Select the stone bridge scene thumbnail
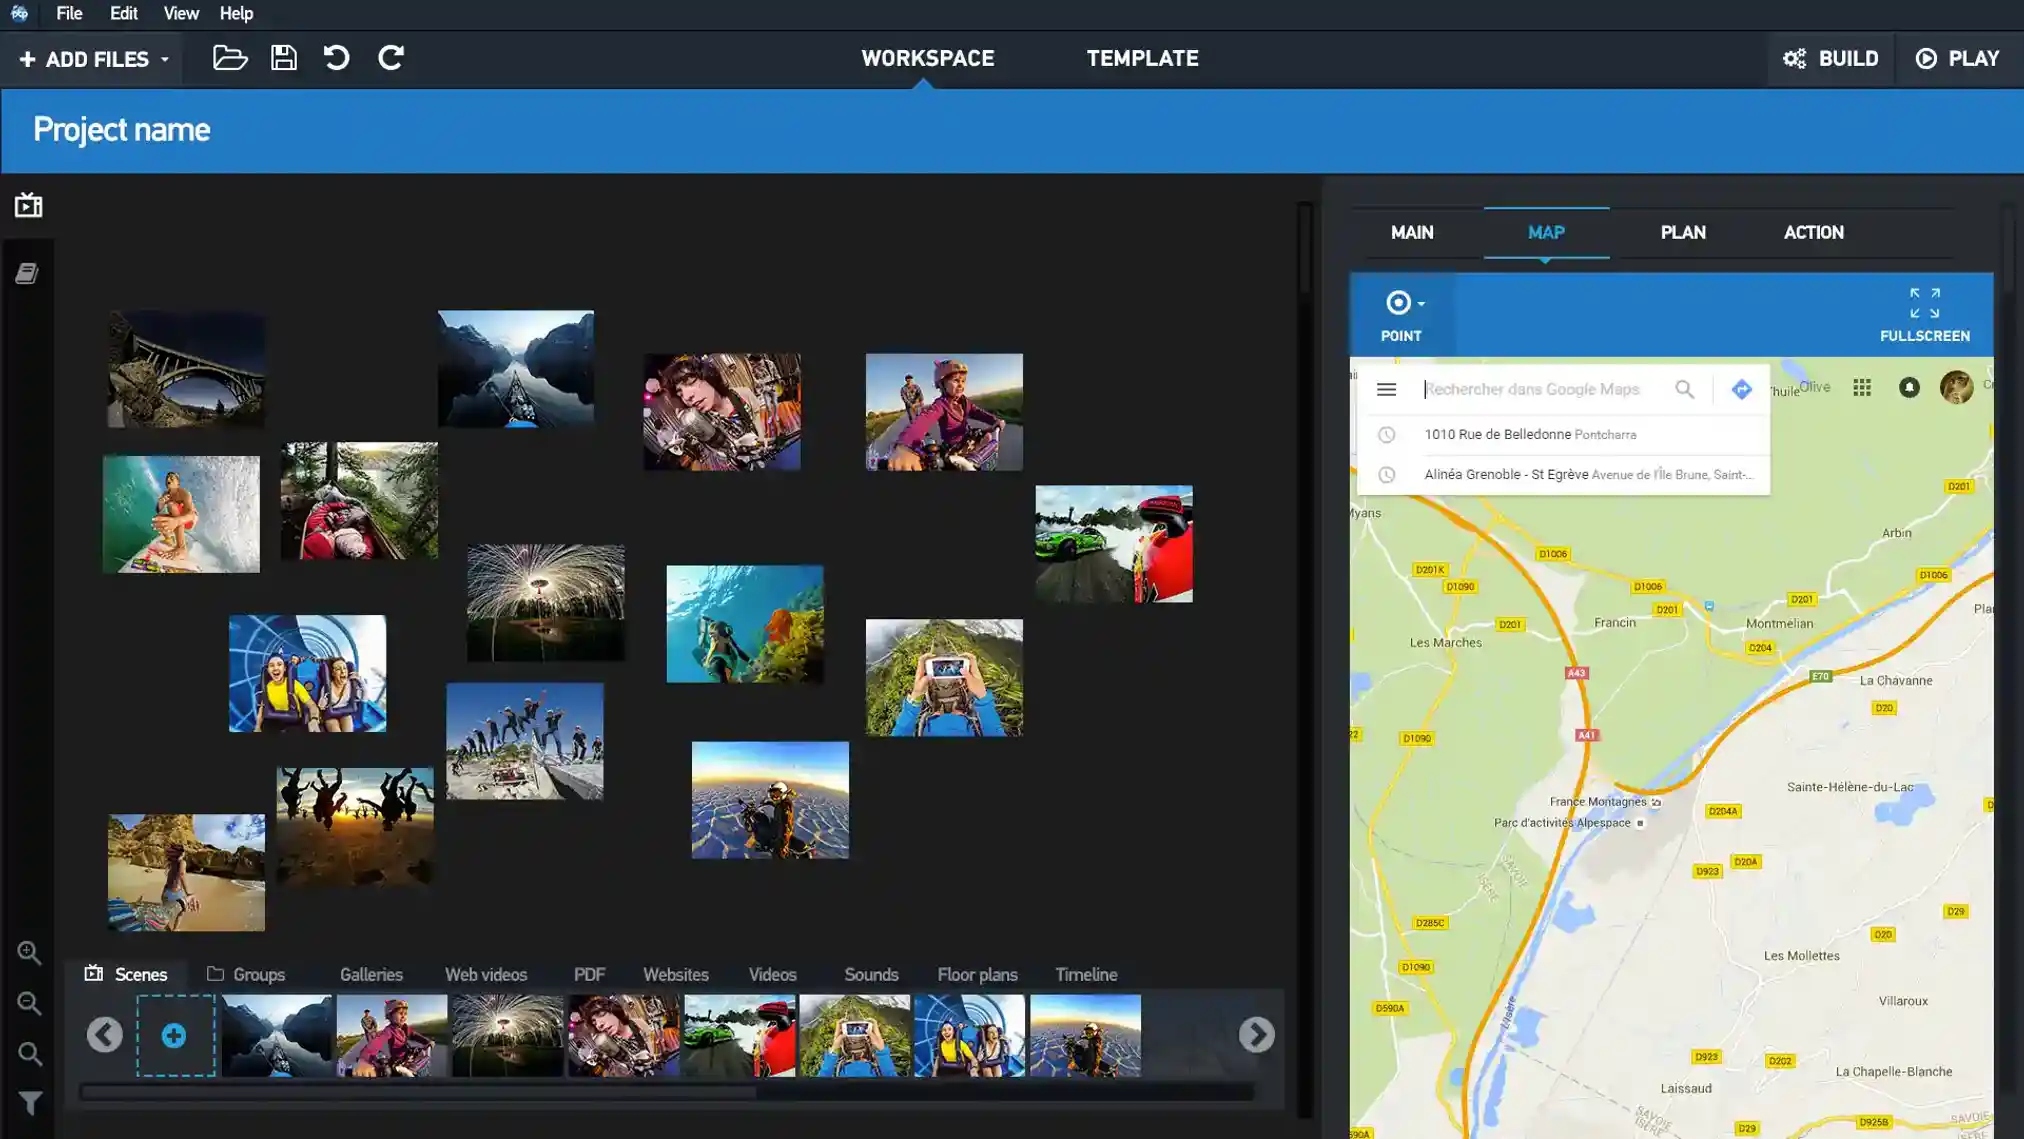2024x1139 pixels. click(x=186, y=368)
